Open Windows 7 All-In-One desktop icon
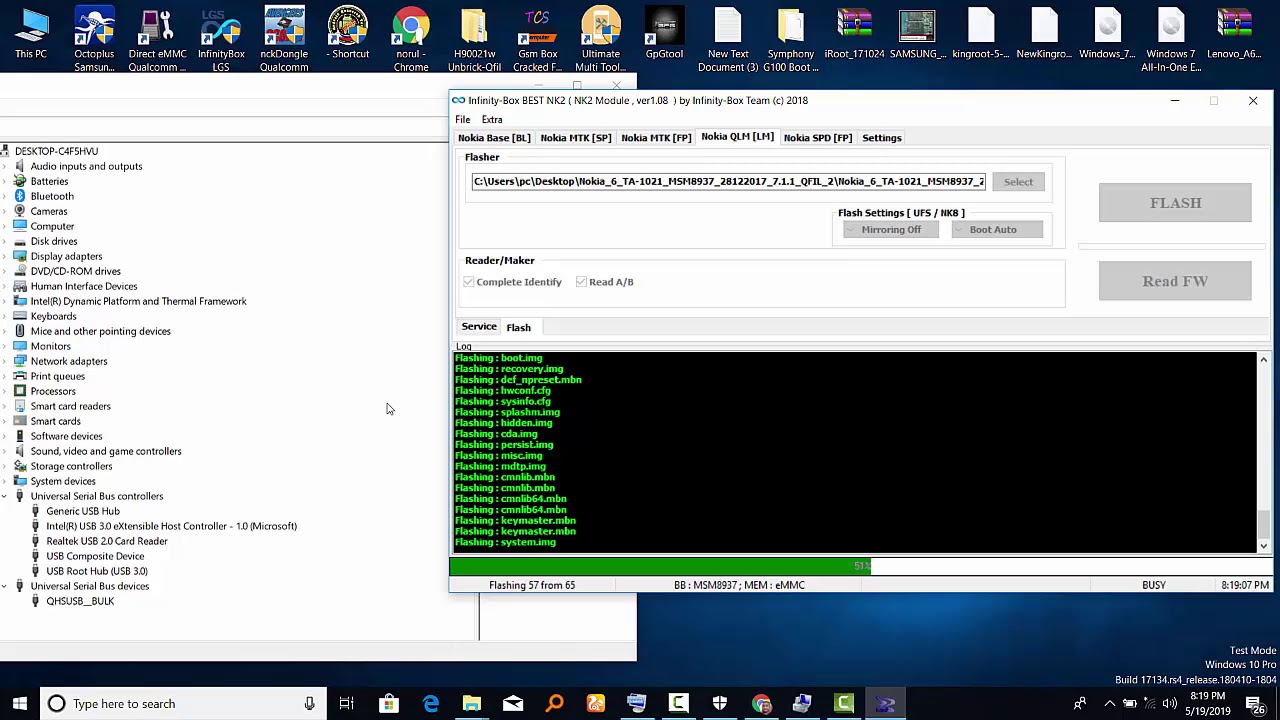 tap(1171, 40)
